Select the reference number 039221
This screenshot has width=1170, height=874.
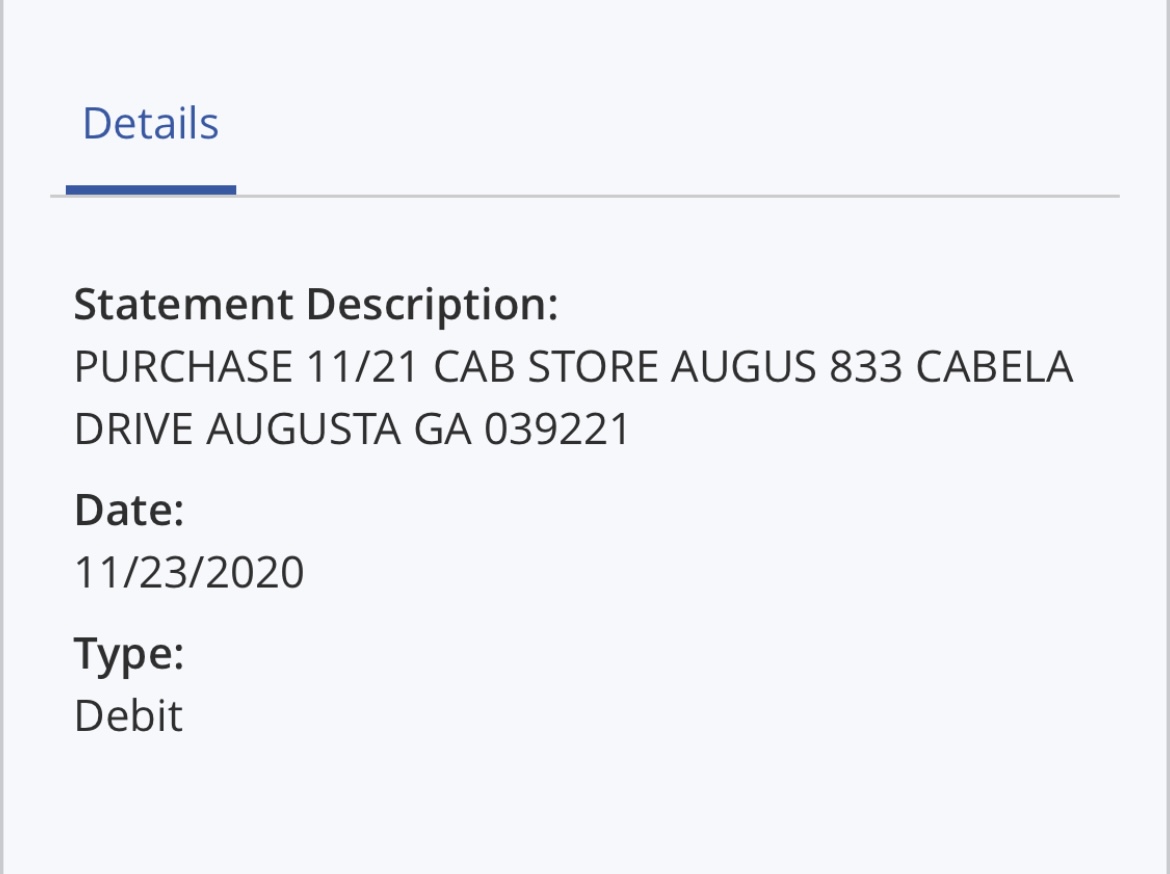[557, 429]
